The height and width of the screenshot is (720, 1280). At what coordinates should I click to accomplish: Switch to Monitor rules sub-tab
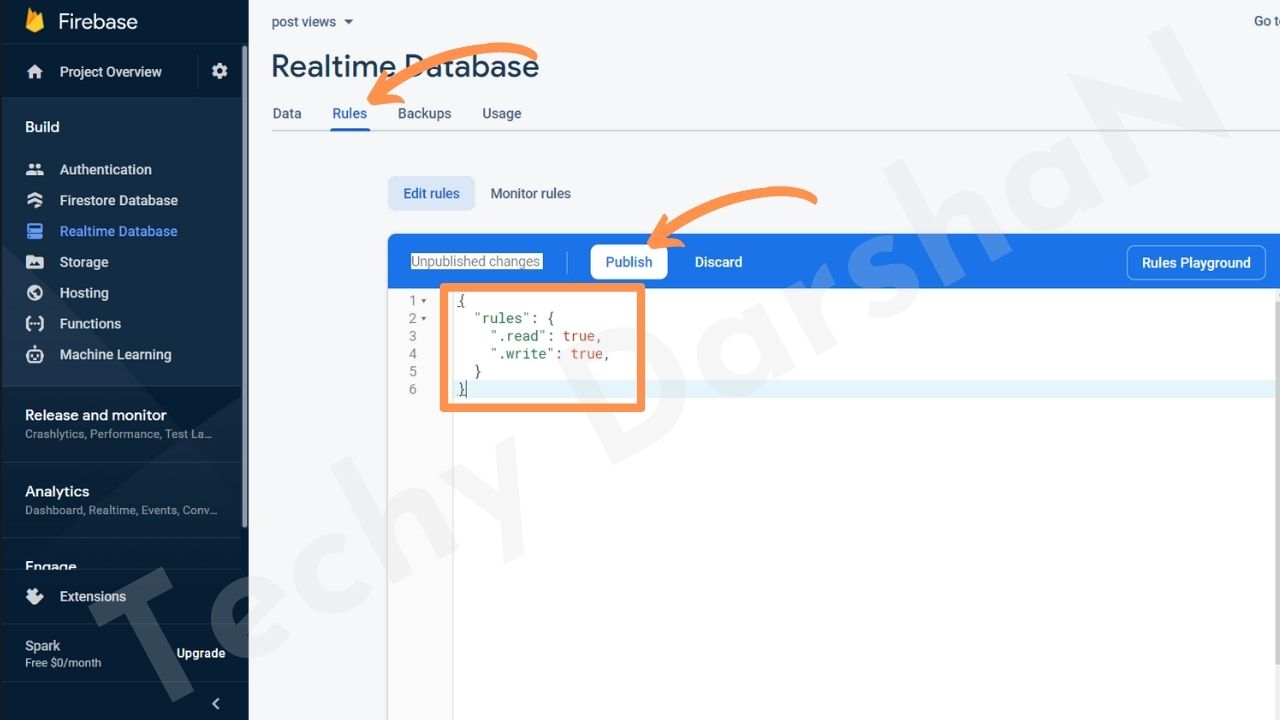point(530,194)
